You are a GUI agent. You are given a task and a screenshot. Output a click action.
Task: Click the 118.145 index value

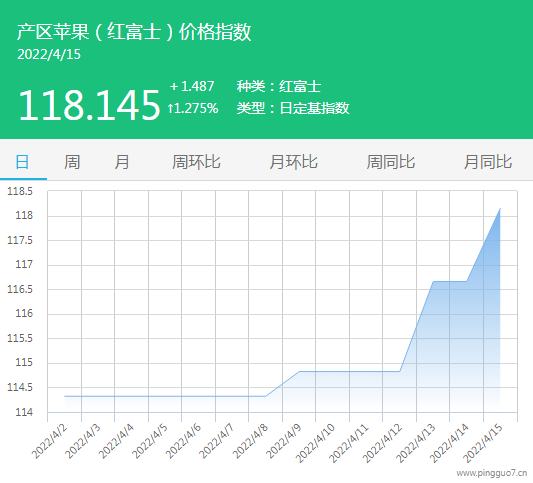pos(89,105)
